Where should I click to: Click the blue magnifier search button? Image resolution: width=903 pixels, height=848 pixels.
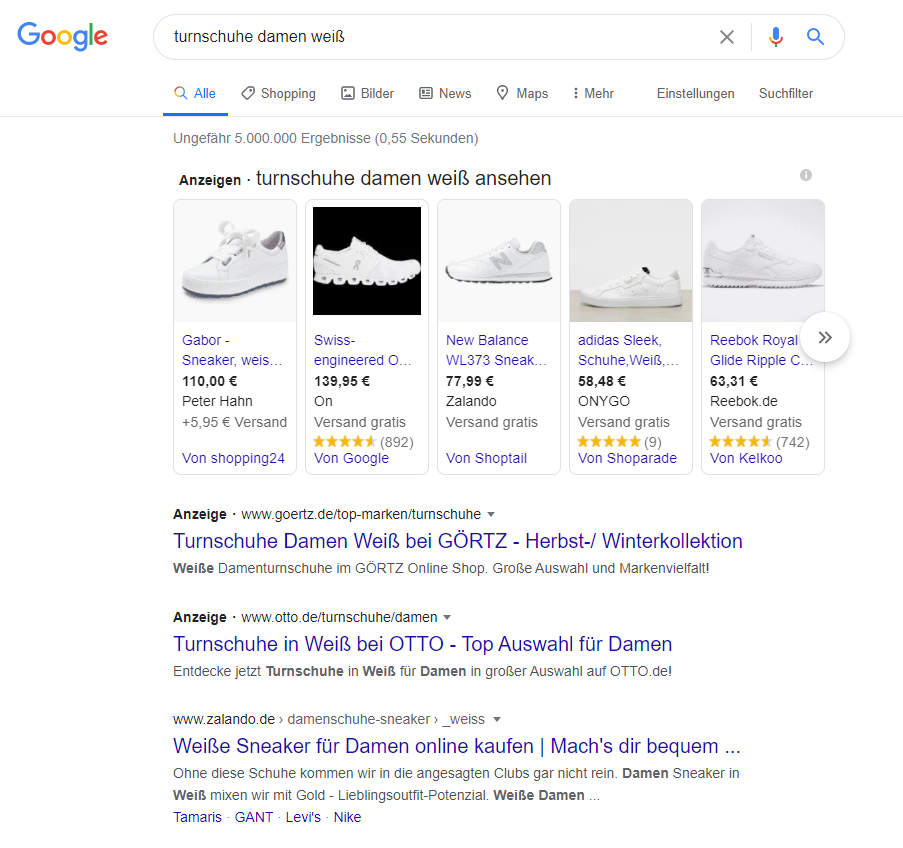point(815,37)
